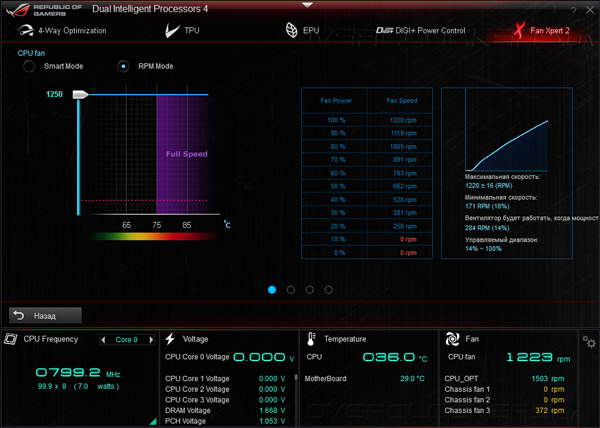Screen dimensions: 600x428
Task: Click the 75 degree axis label
Action: click(157, 225)
